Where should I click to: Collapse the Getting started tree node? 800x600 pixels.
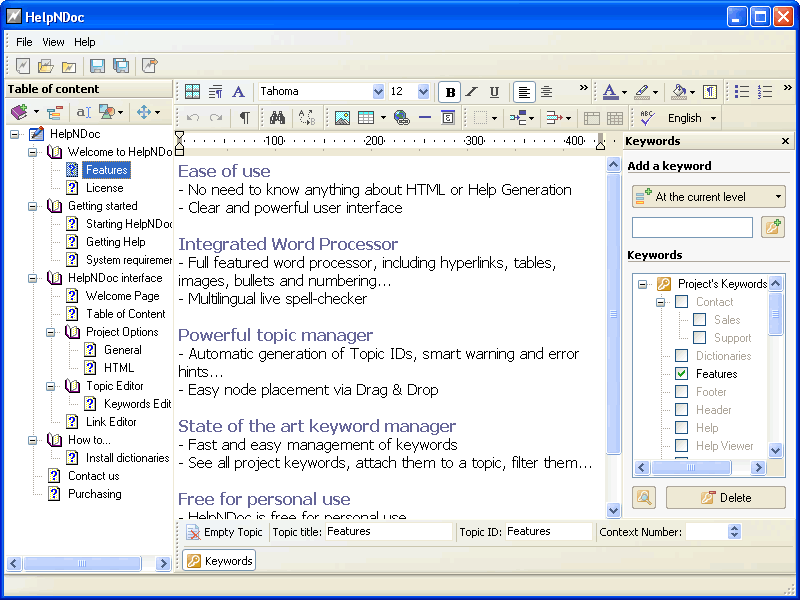(33, 206)
